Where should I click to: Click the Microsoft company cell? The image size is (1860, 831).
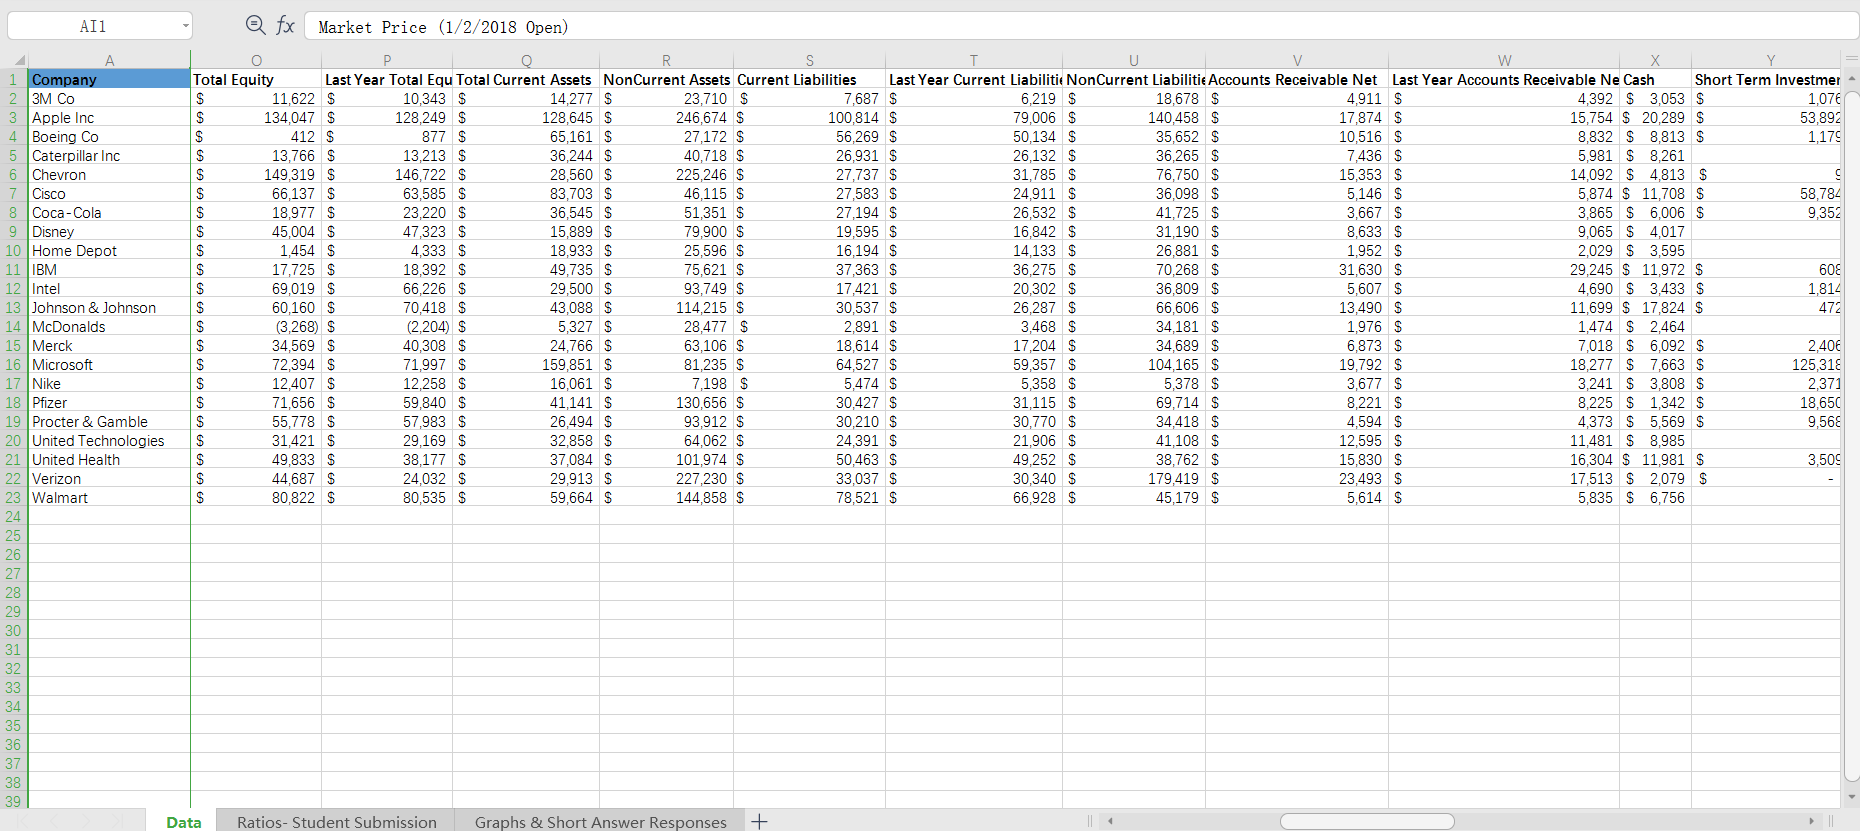[x=109, y=364]
